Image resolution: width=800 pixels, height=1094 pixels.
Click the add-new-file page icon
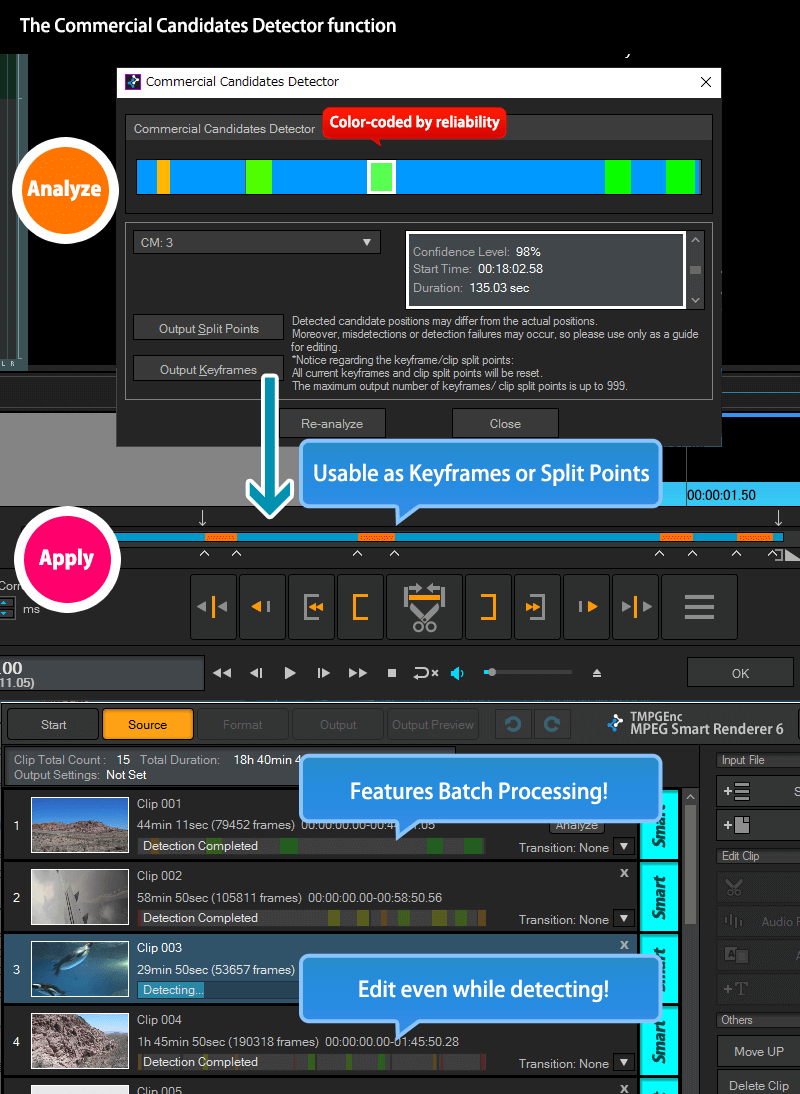click(737, 825)
